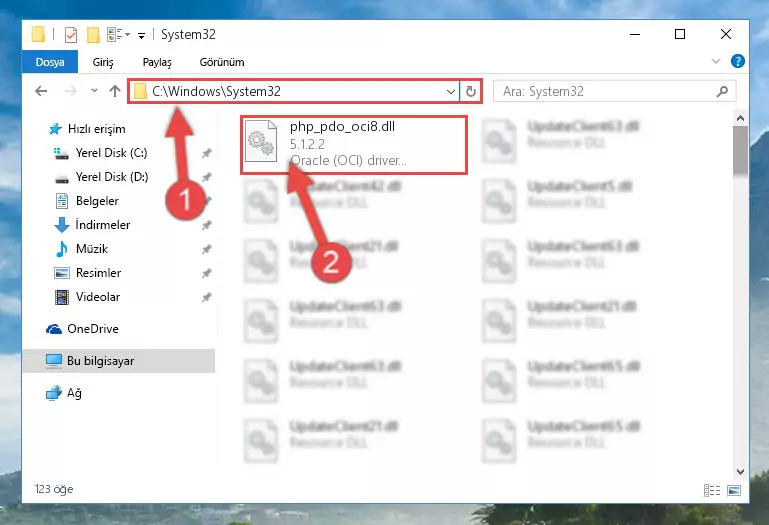The width and height of the screenshot is (769, 525).
Task: Switch to large icons view in the status bar
Action: click(x=734, y=490)
